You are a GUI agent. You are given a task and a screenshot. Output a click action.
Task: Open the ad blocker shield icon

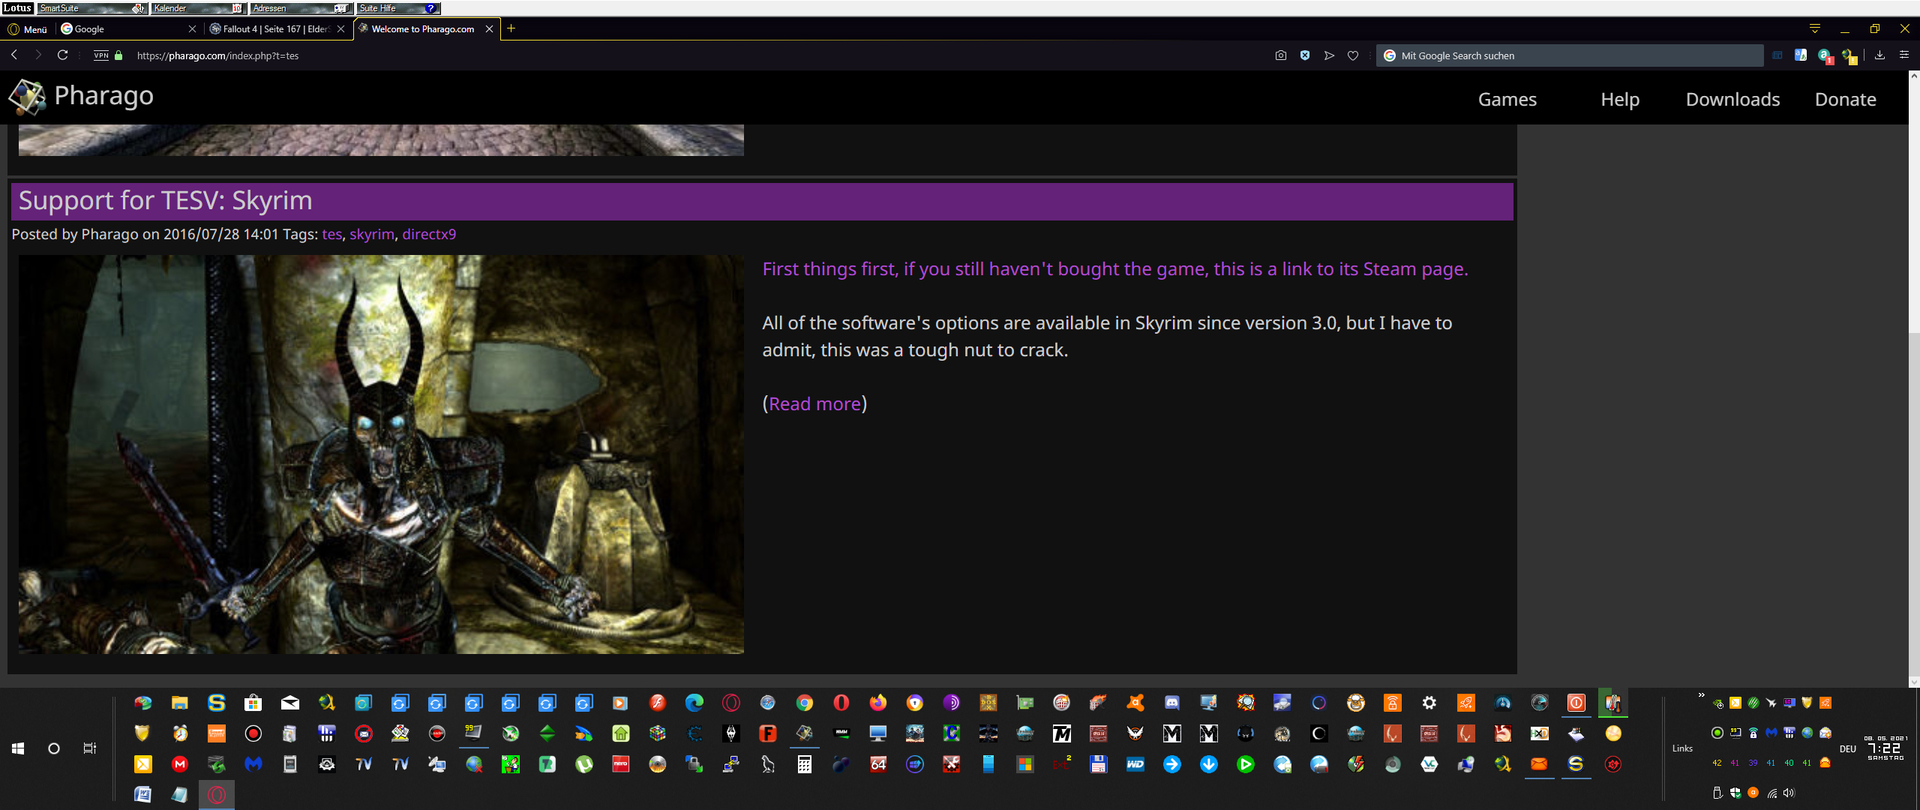click(x=1305, y=56)
